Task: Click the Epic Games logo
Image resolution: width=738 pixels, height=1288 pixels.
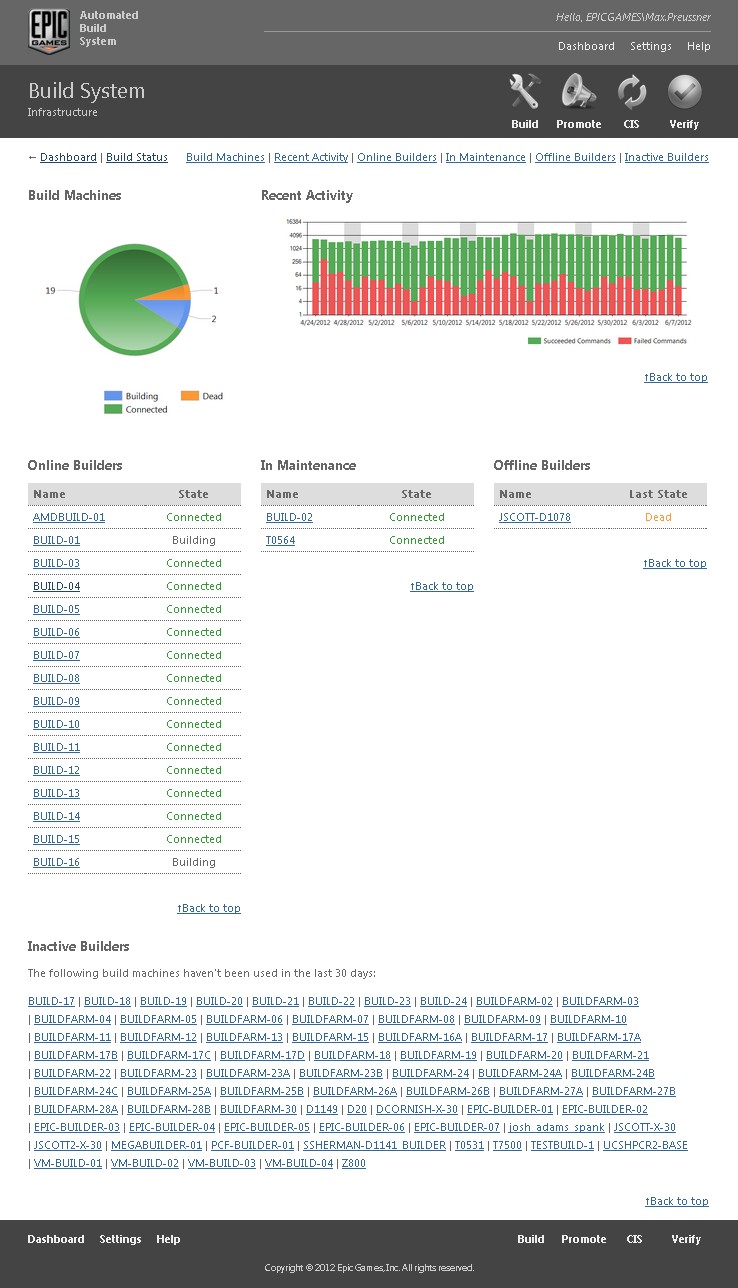Action: tap(48, 30)
